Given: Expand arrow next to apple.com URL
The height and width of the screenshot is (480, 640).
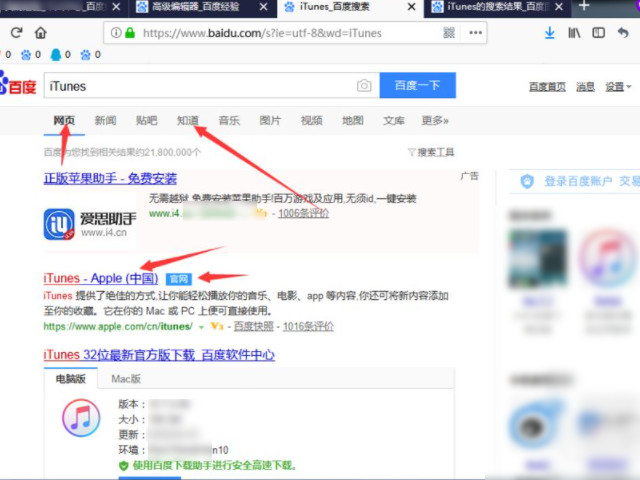Looking at the screenshot, I should [201, 327].
